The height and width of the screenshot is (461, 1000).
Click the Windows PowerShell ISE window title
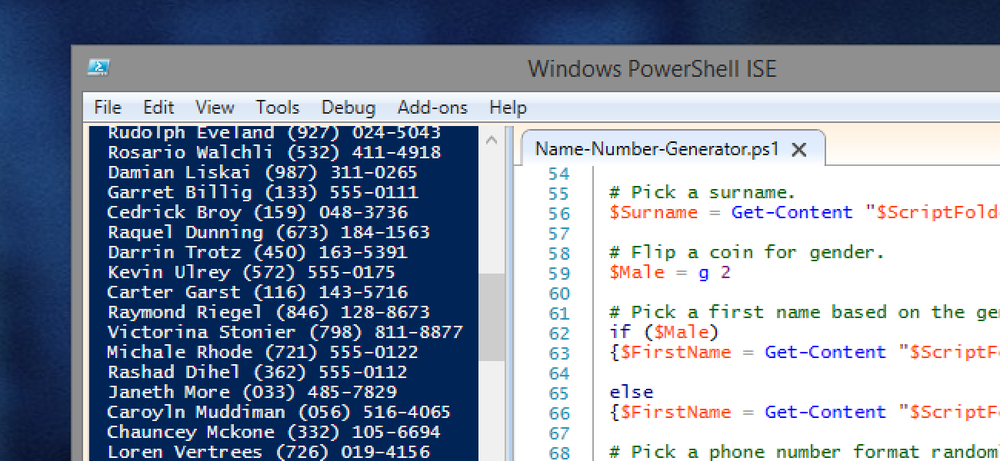652,68
